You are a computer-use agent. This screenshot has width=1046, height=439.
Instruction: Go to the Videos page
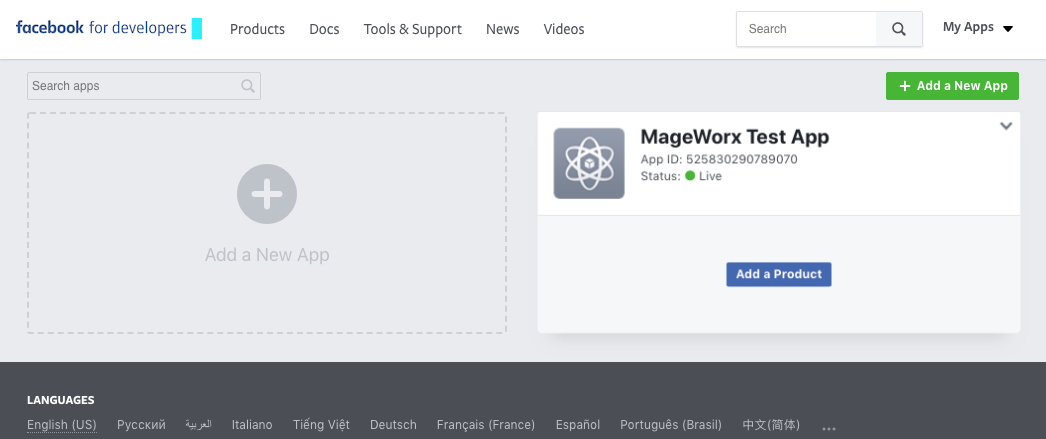tap(564, 29)
